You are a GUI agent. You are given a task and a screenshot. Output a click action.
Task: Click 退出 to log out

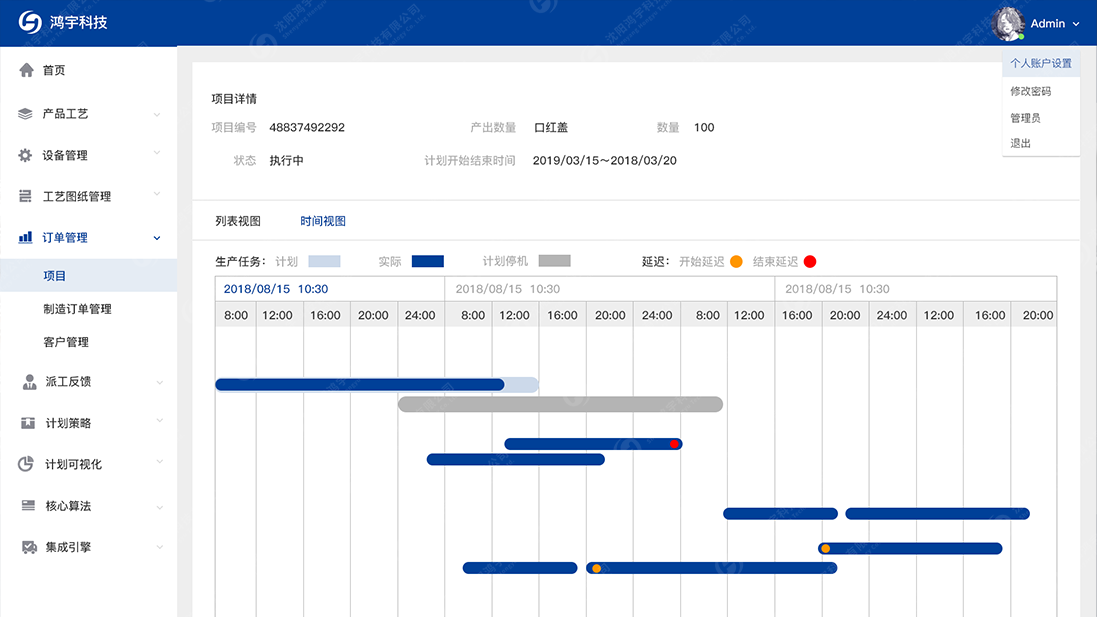(x=1021, y=144)
